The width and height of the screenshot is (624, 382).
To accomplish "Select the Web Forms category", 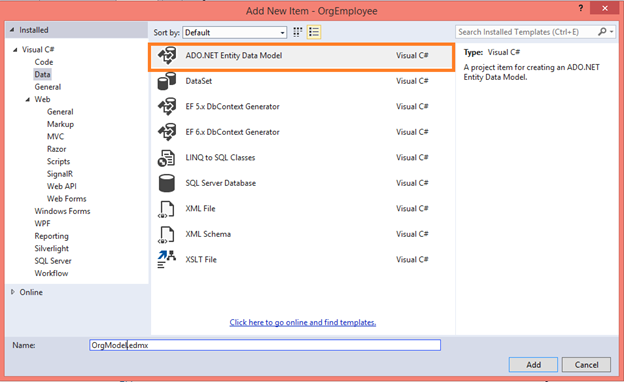I will click(66, 199).
